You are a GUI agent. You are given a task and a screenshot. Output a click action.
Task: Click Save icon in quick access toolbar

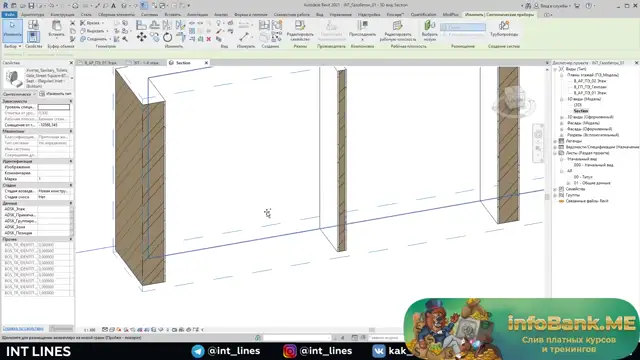tap(31, 6)
